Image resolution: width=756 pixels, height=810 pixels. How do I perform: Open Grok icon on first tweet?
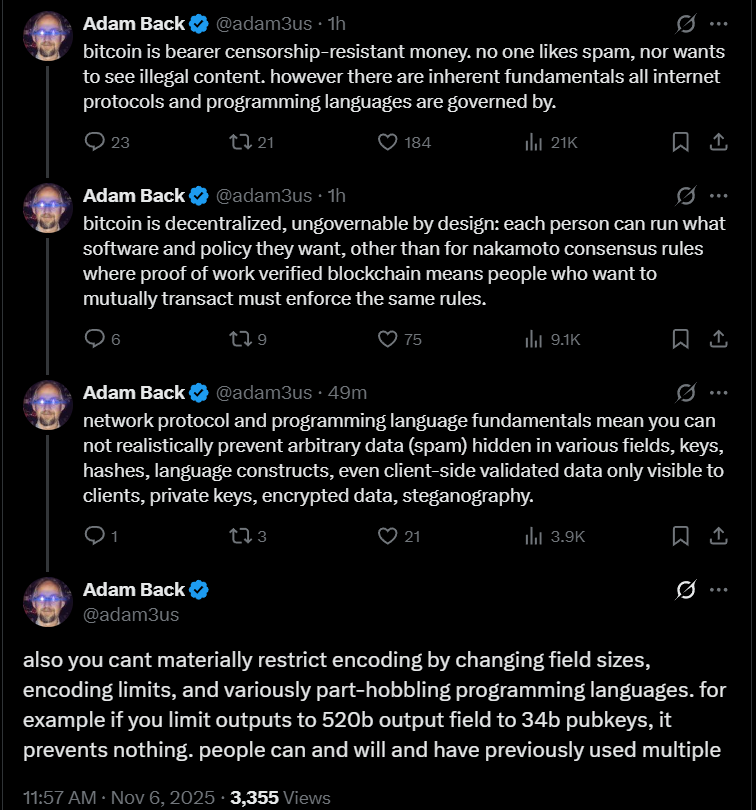coord(686,23)
